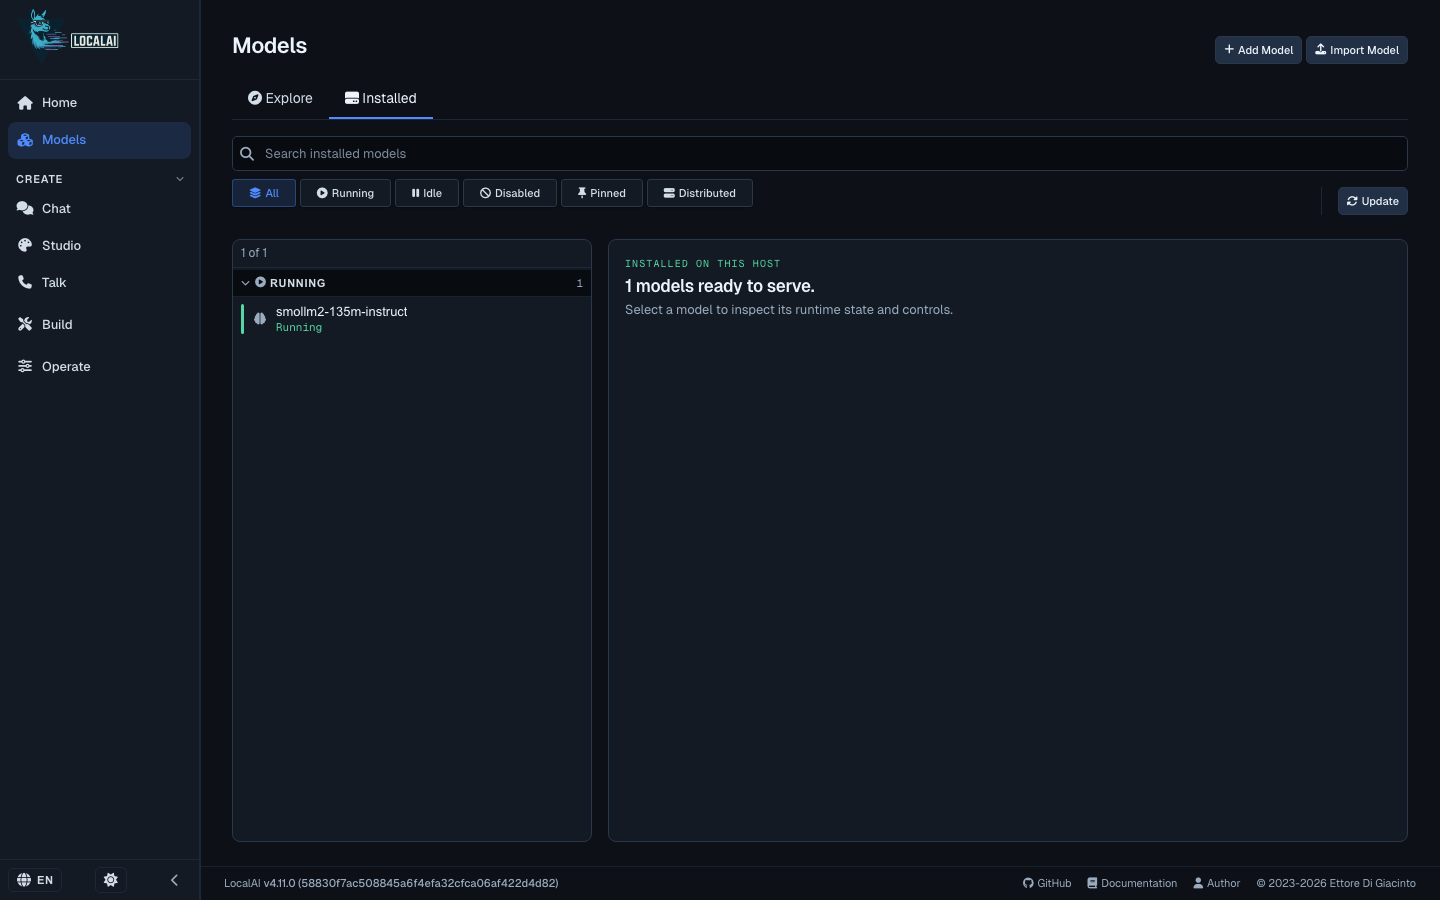Viewport: 1440px width, 900px height.
Task: Filter by Distributed models
Action: [700, 193]
